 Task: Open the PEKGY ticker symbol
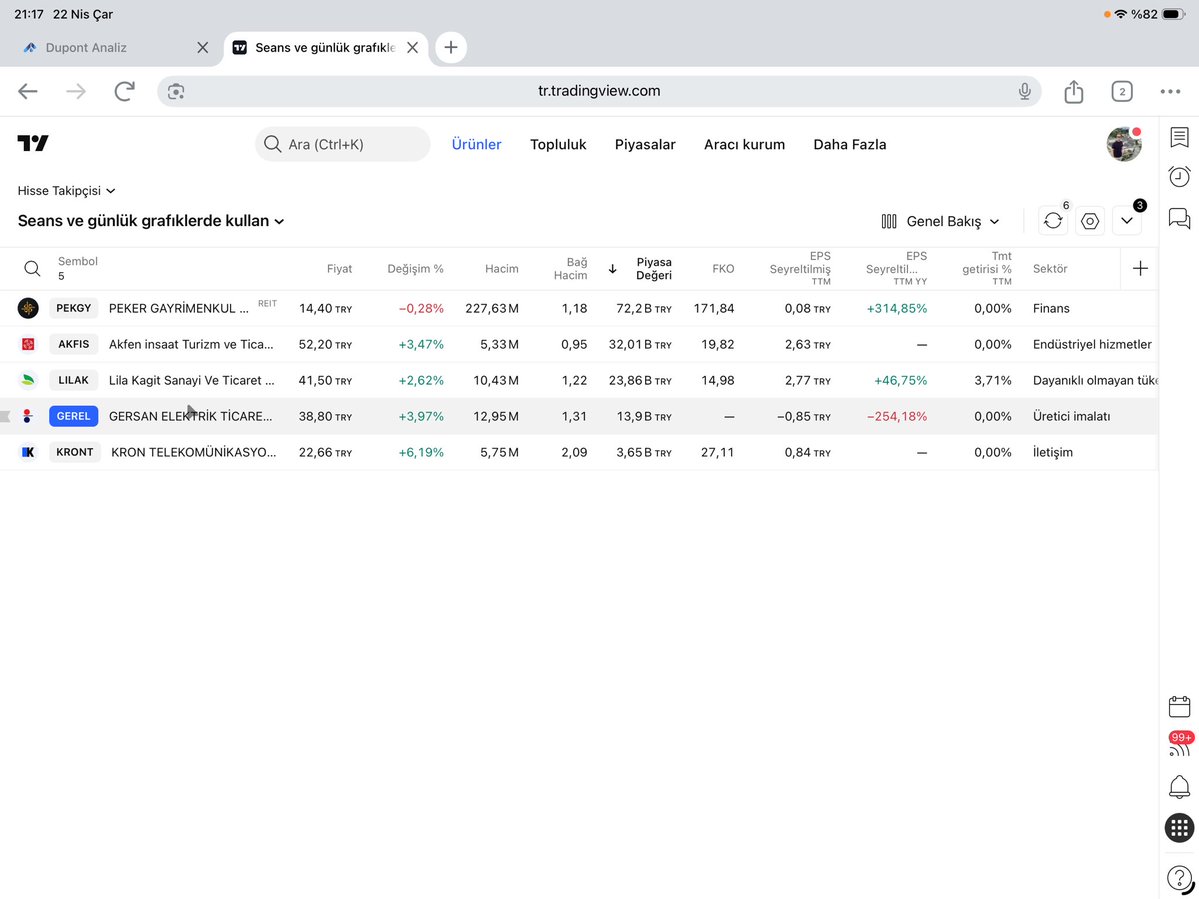(73, 308)
